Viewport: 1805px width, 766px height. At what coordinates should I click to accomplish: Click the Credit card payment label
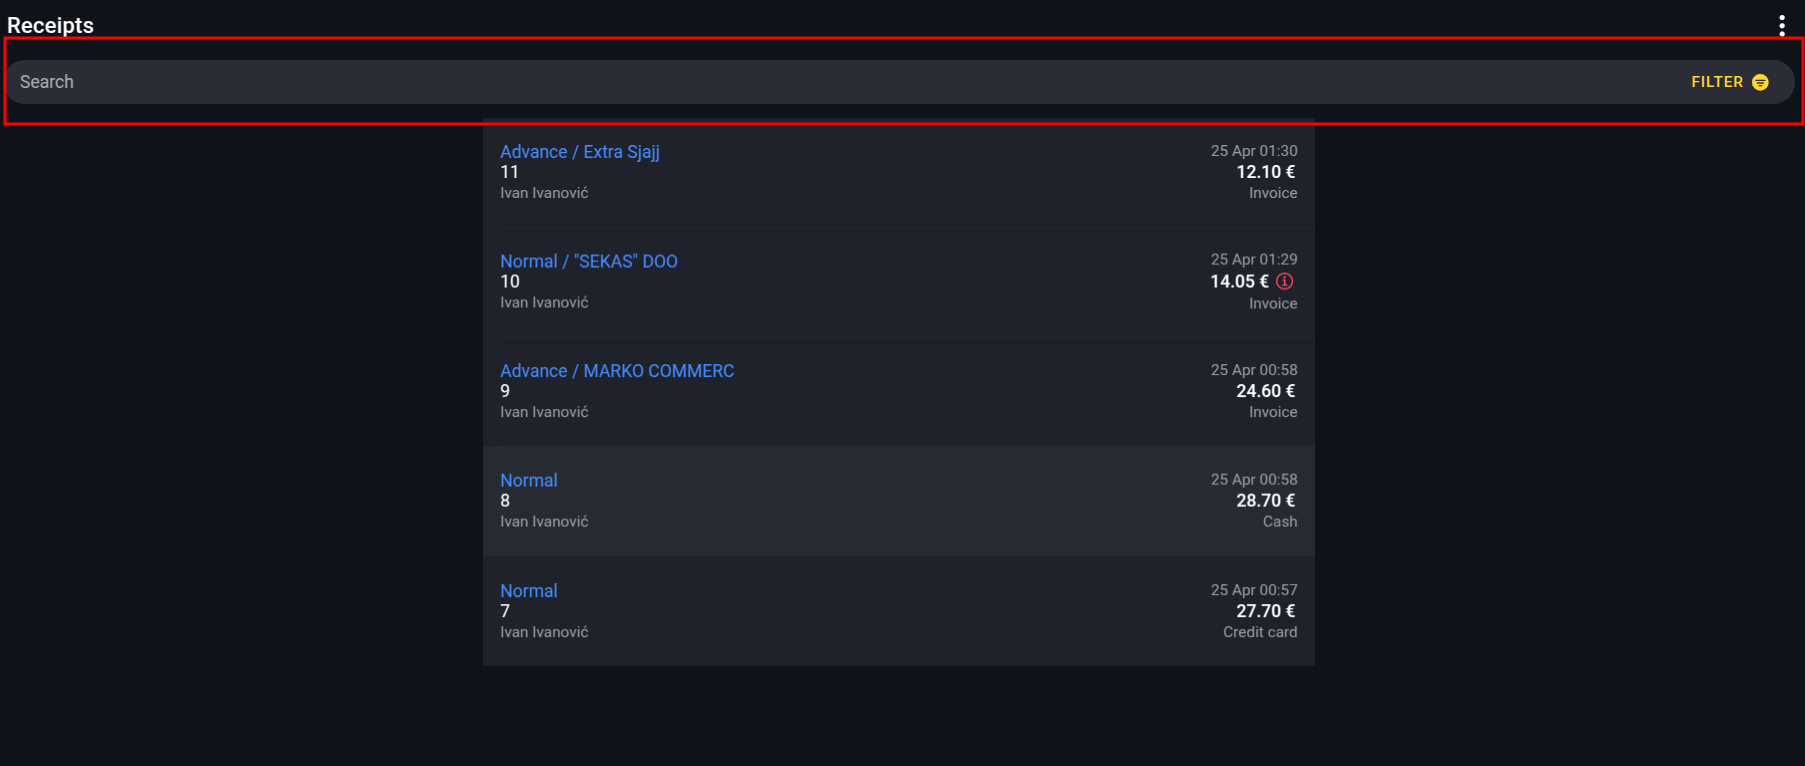pos(1260,632)
